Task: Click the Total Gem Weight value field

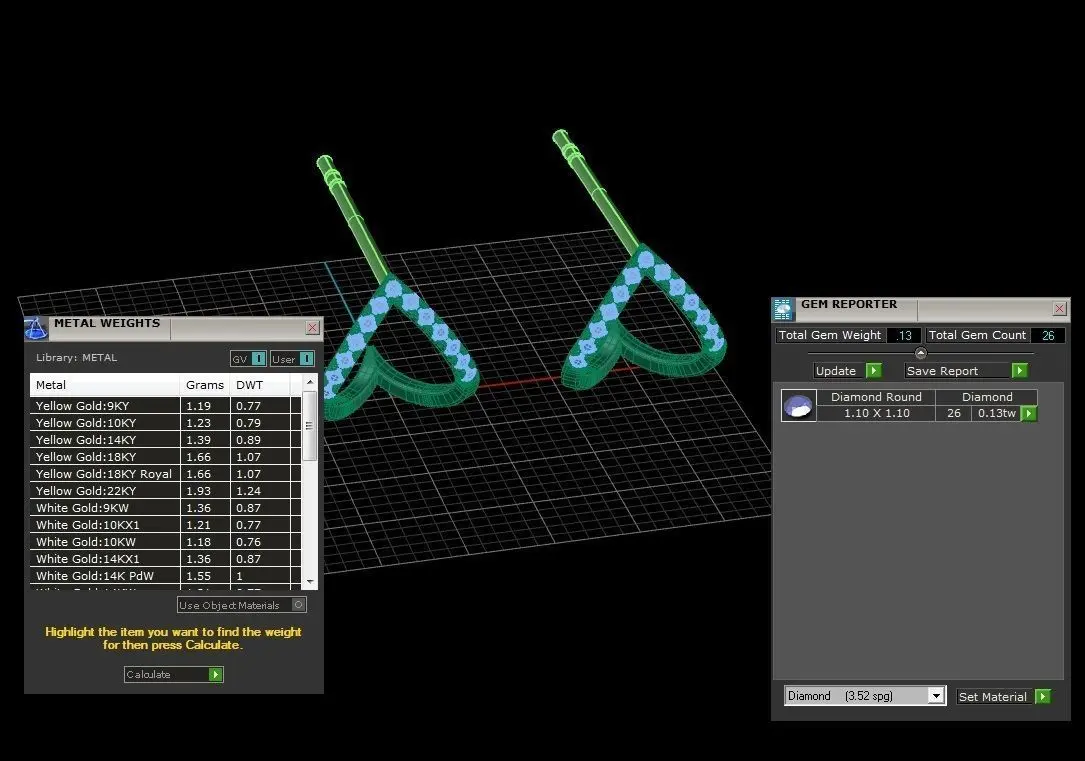Action: (x=904, y=336)
